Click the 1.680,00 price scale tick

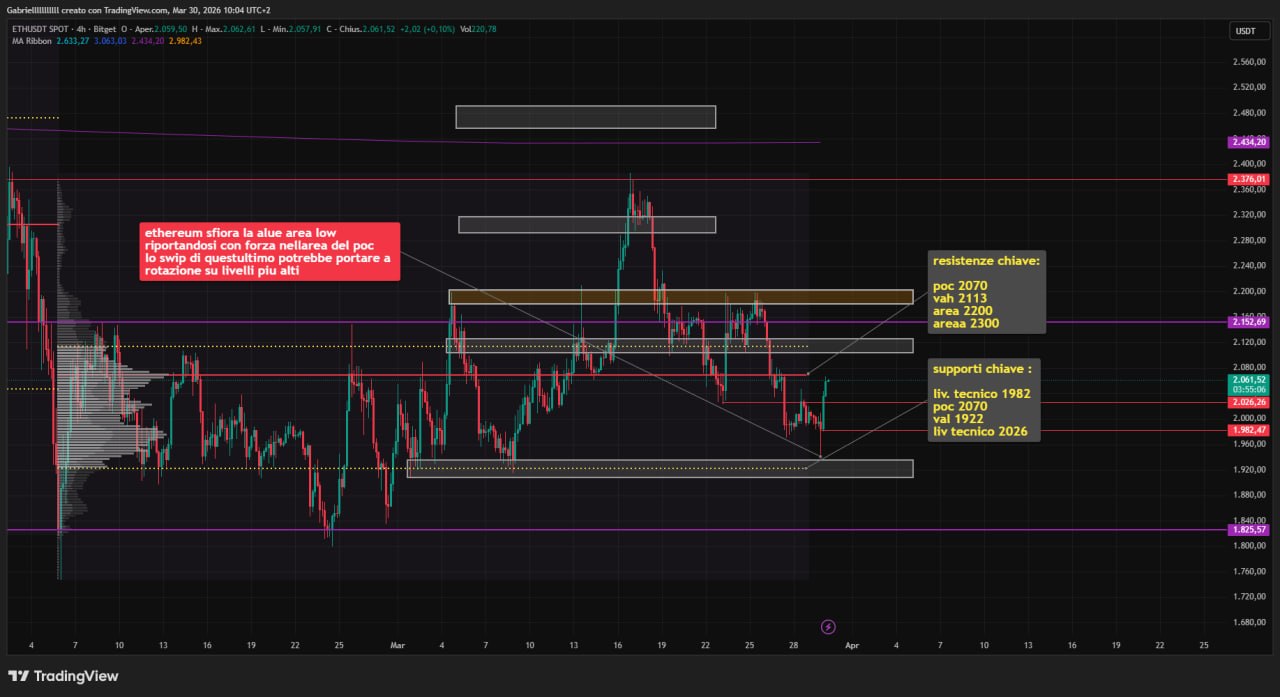click(1248, 622)
